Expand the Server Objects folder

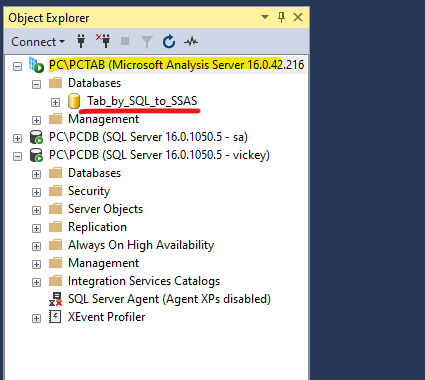click(36, 210)
